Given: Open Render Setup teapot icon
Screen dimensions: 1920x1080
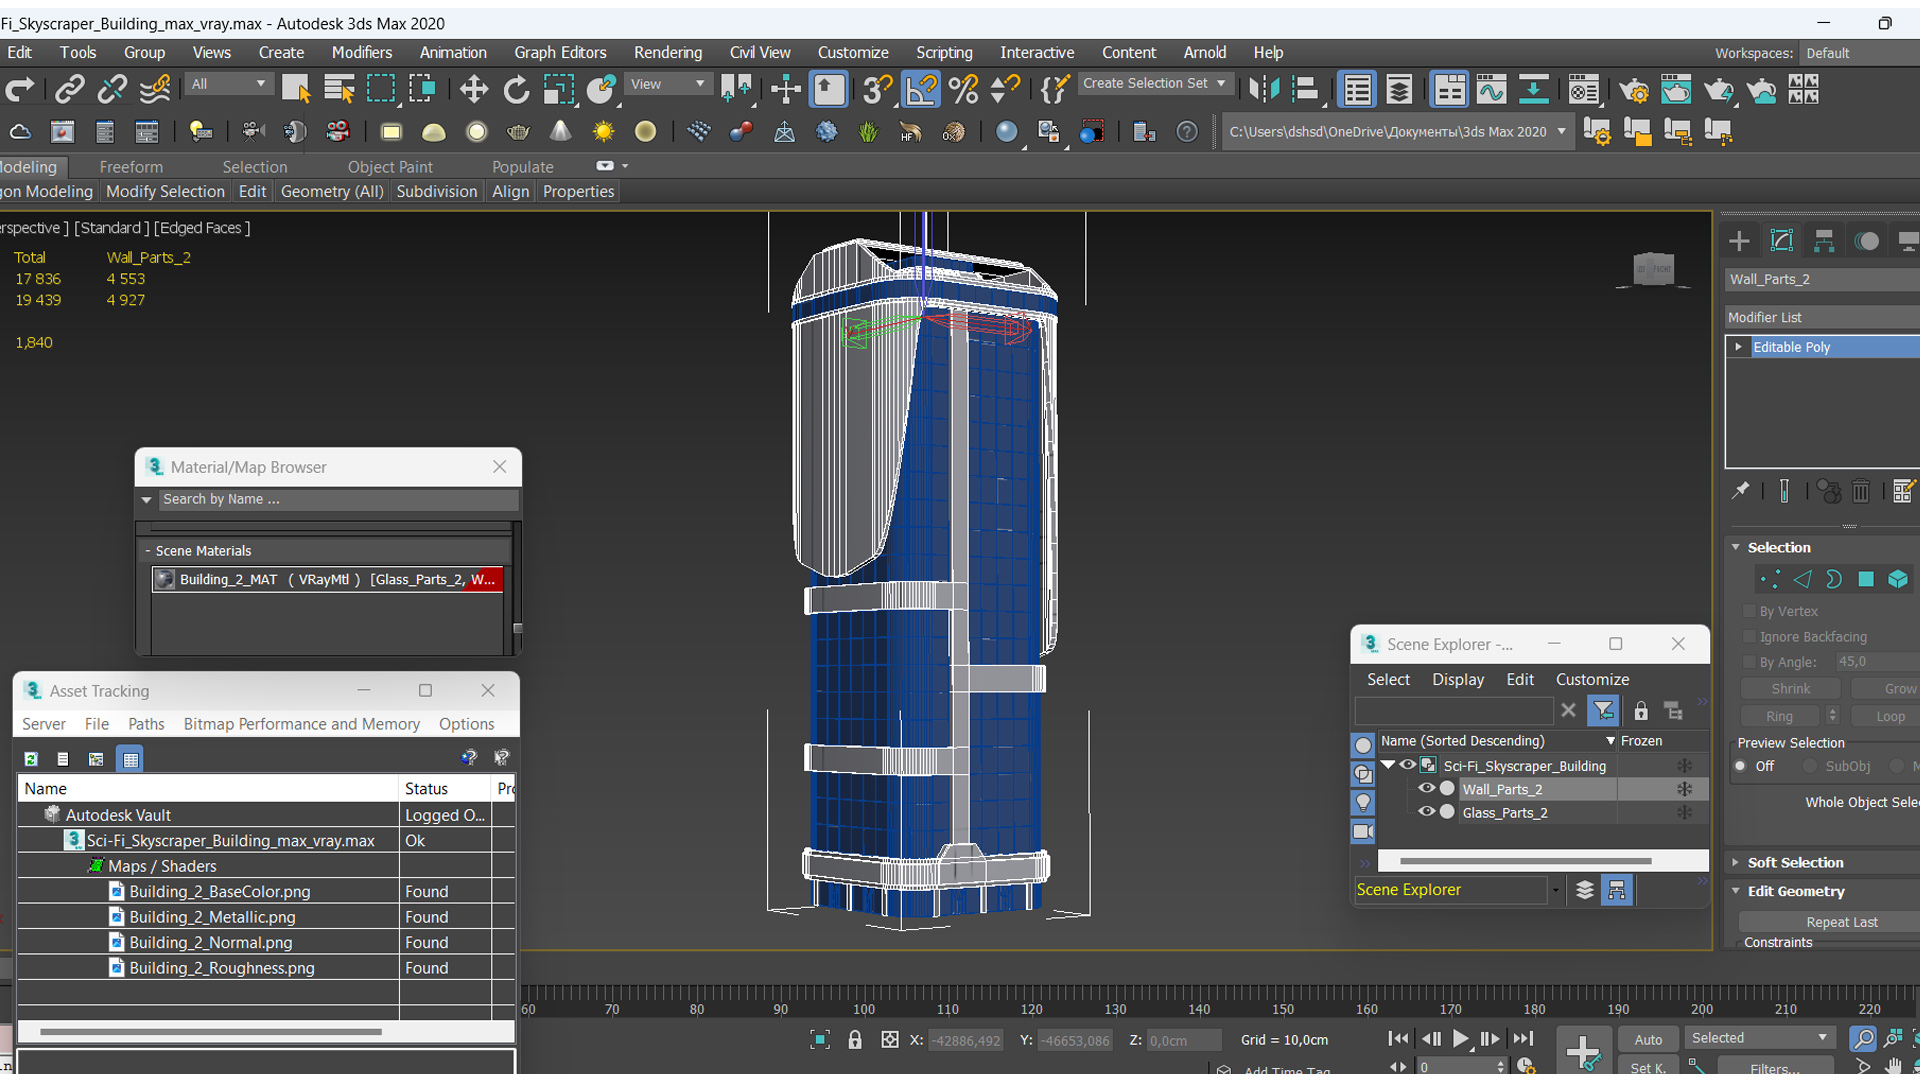Looking at the screenshot, I should pyautogui.click(x=1634, y=90).
